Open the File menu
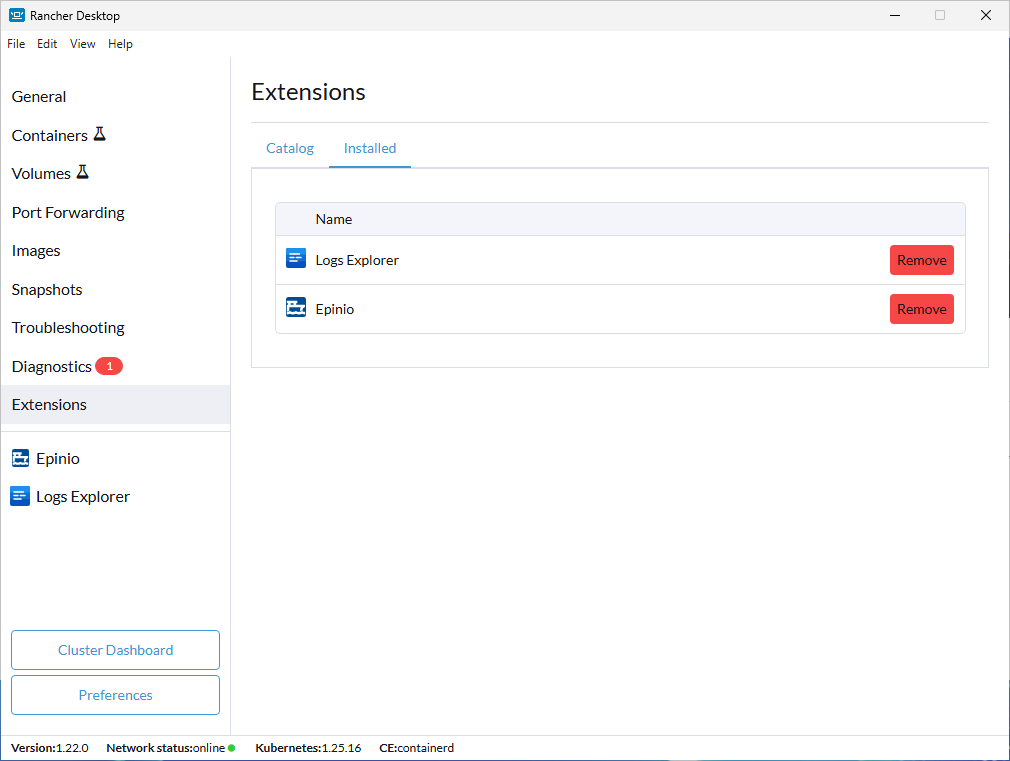This screenshot has width=1010, height=761. [16, 44]
